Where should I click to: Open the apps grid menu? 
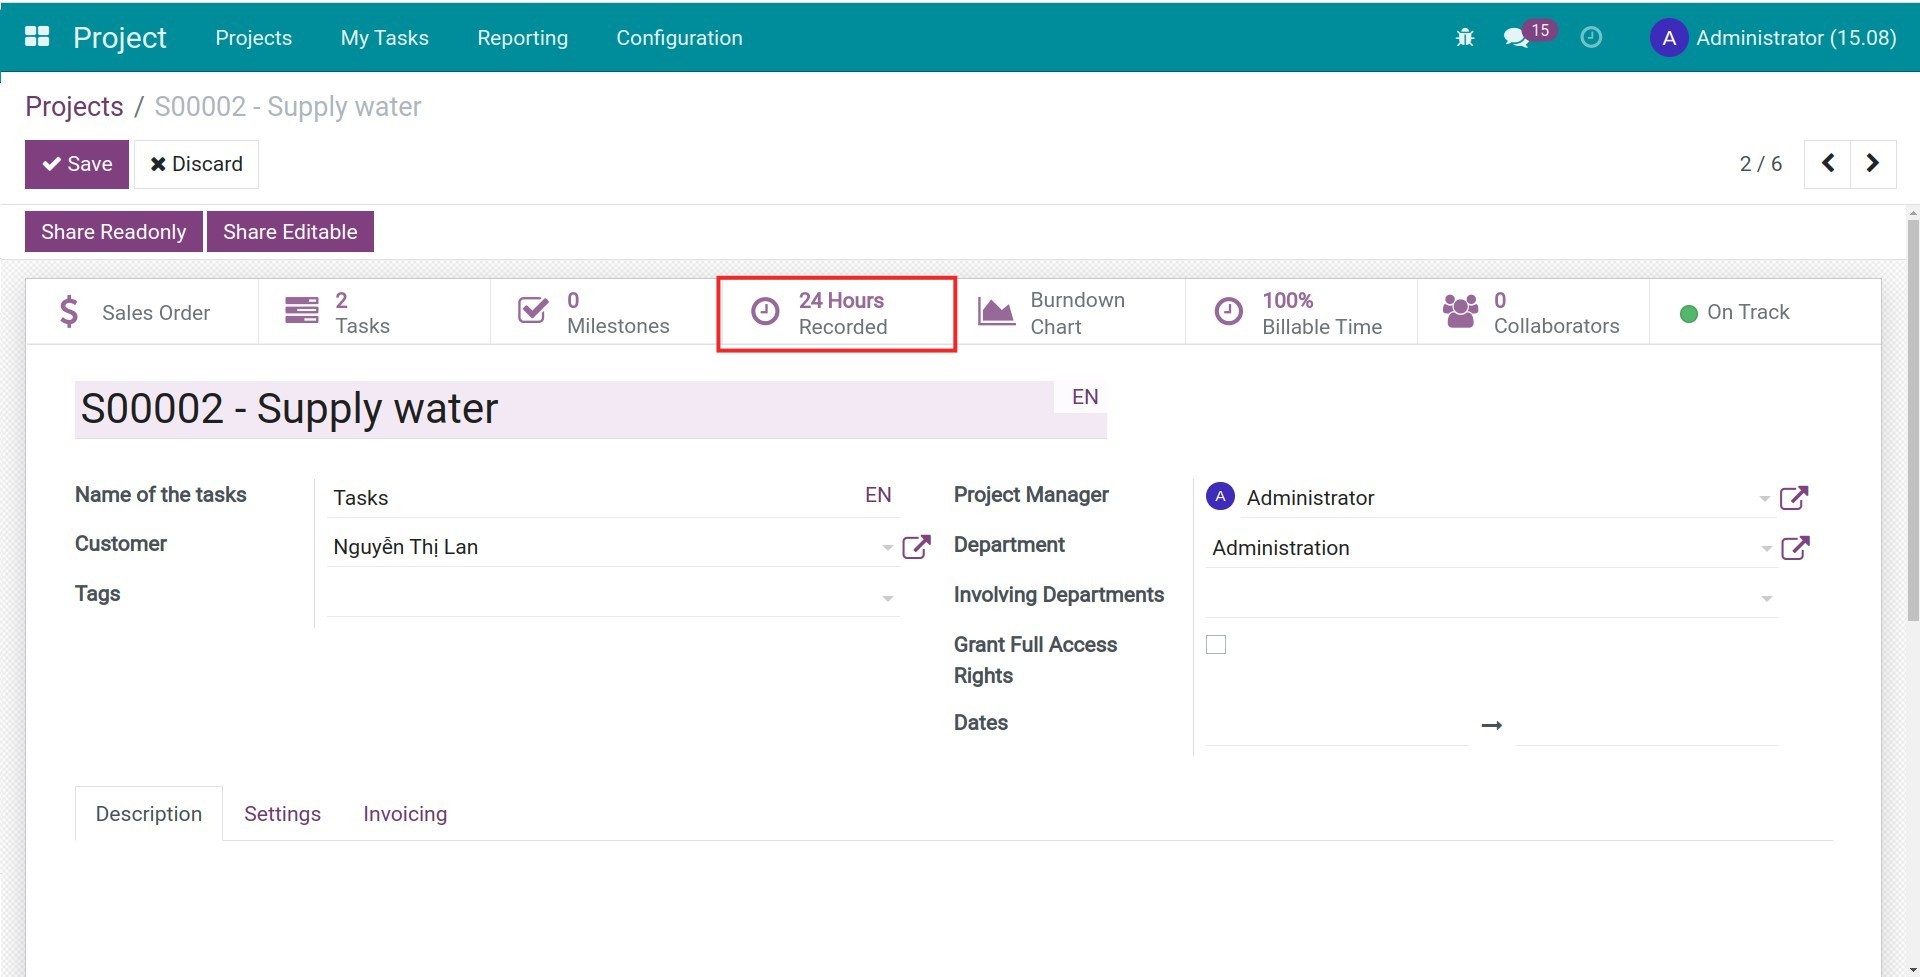pyautogui.click(x=36, y=36)
